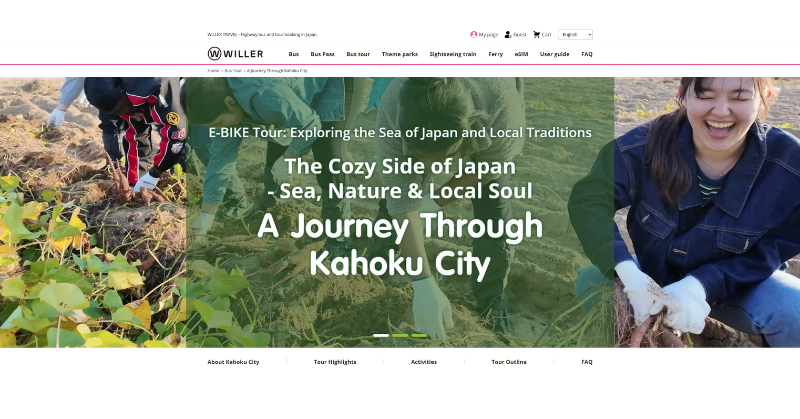Open the Bus Pass menu
This screenshot has height=419, width=800.
click(322, 54)
